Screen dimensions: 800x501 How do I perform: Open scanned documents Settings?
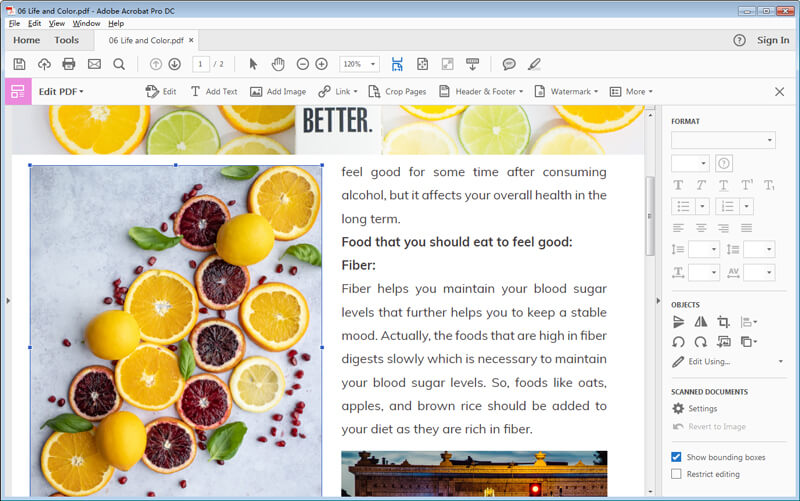[x=694, y=409]
